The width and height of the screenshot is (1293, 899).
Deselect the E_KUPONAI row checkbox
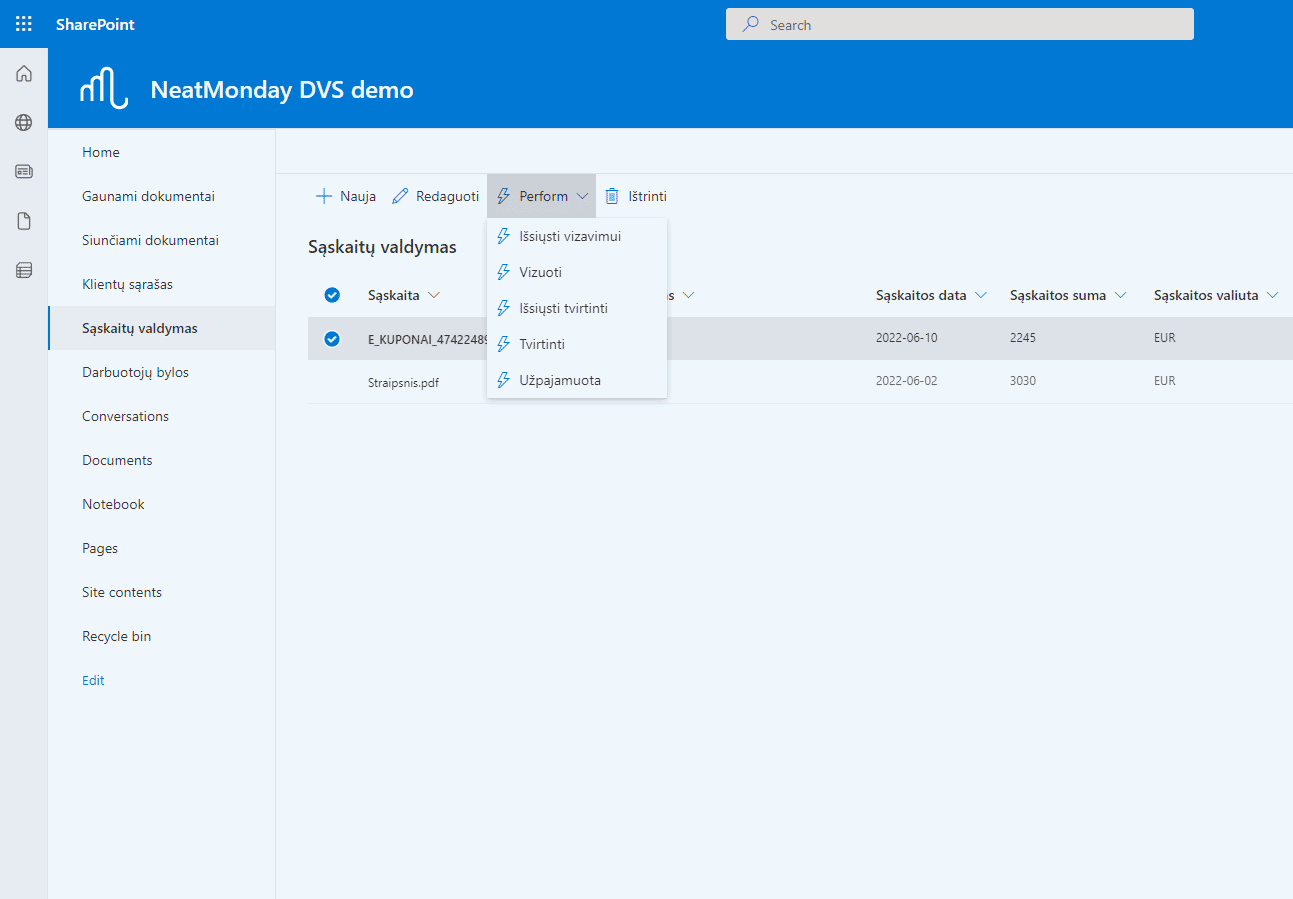coord(332,338)
